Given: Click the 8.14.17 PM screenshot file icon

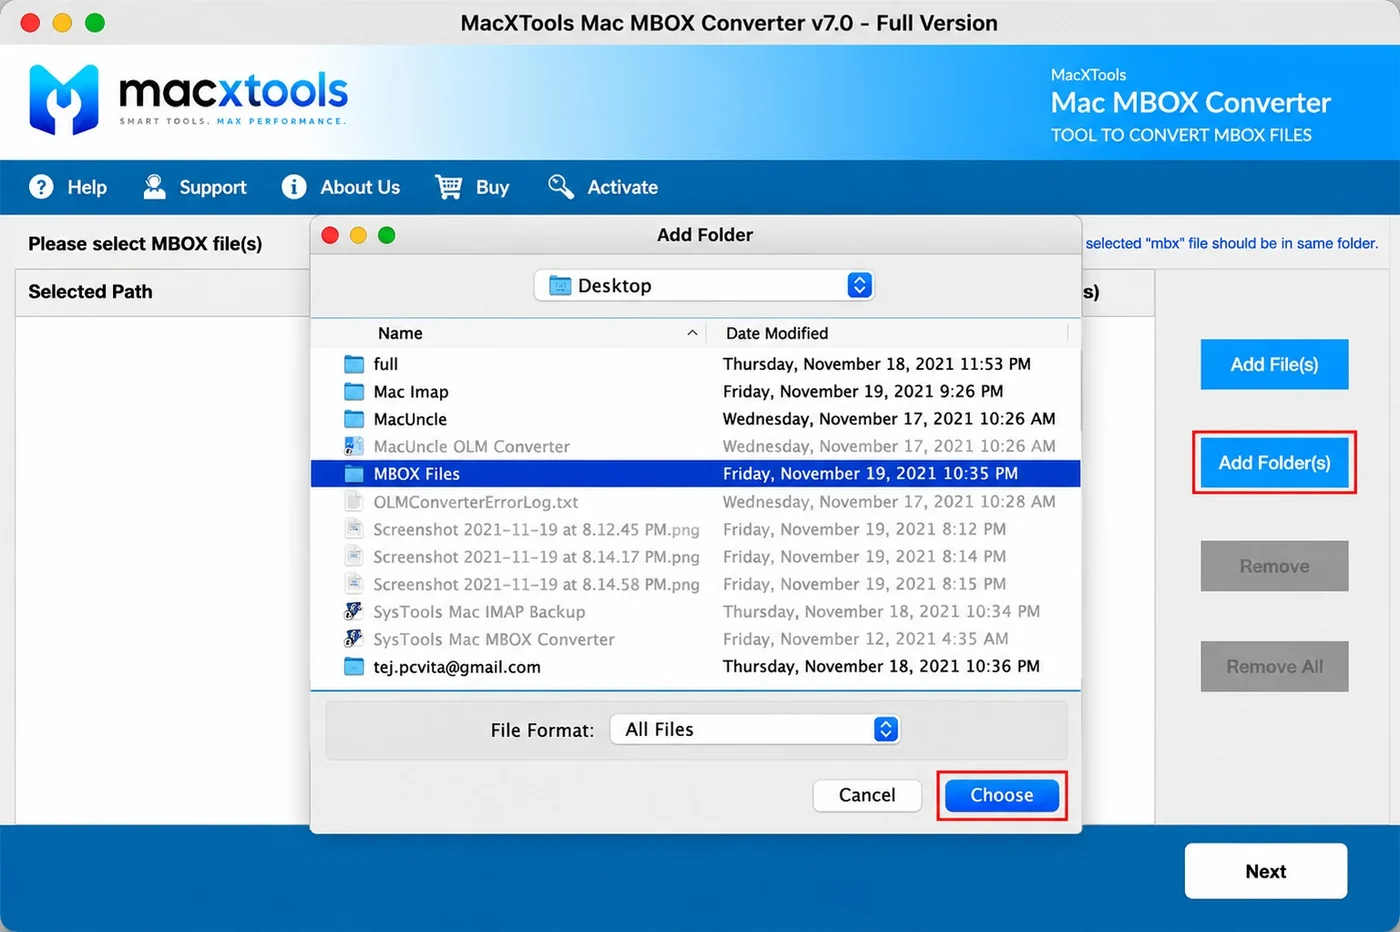Looking at the screenshot, I should point(354,556).
